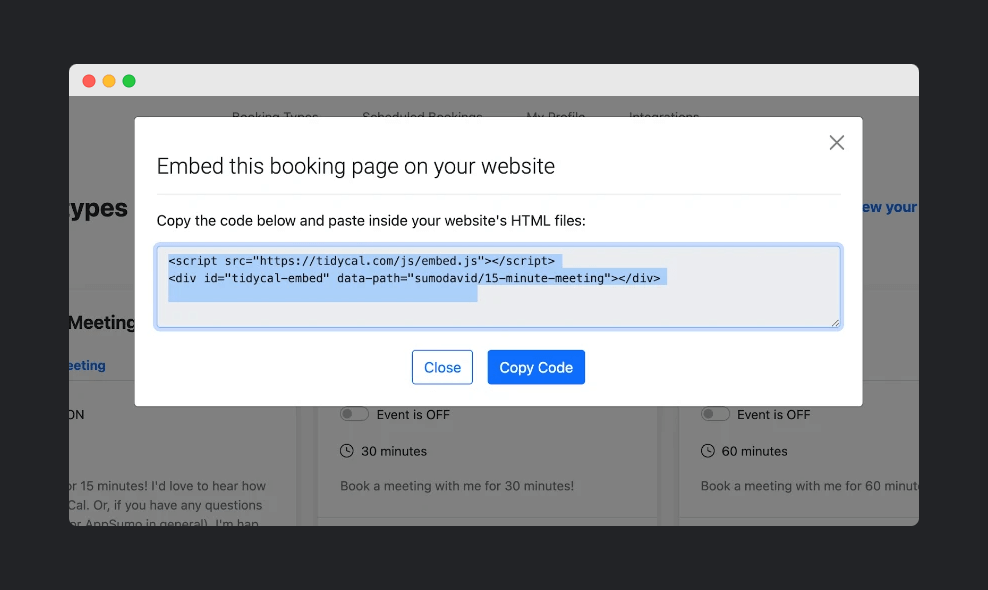The image size is (988, 590).
Task: Click the script tag line in the embed code
Action: [362, 261]
